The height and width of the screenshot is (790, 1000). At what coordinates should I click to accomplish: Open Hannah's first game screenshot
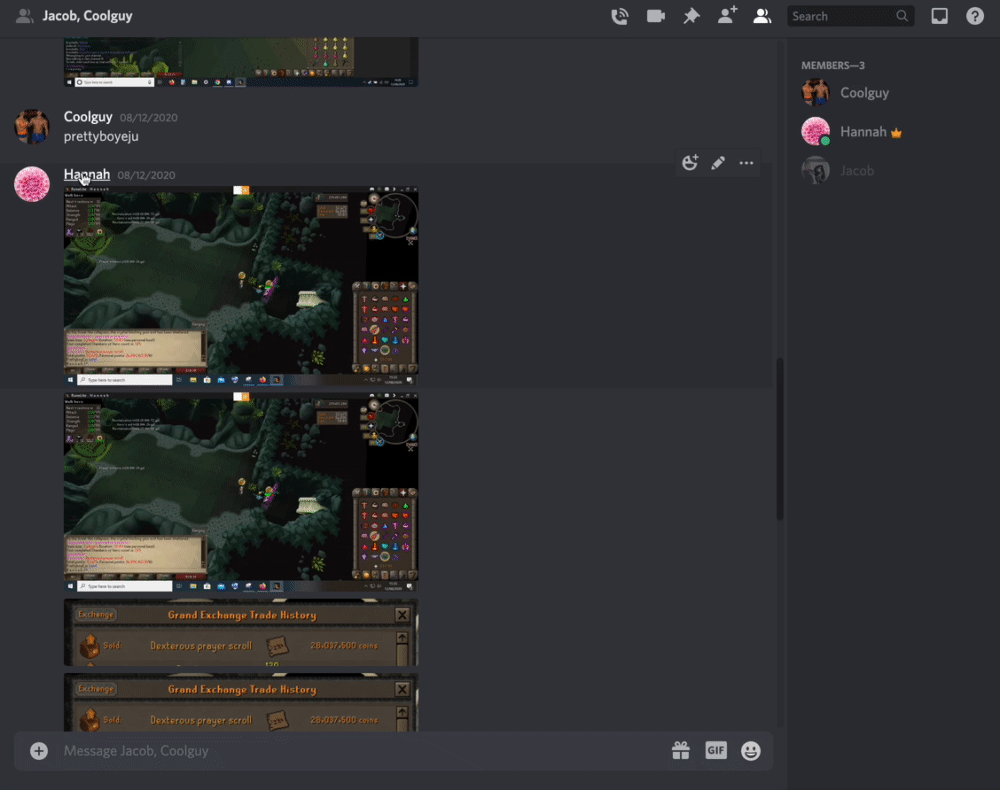(241, 286)
